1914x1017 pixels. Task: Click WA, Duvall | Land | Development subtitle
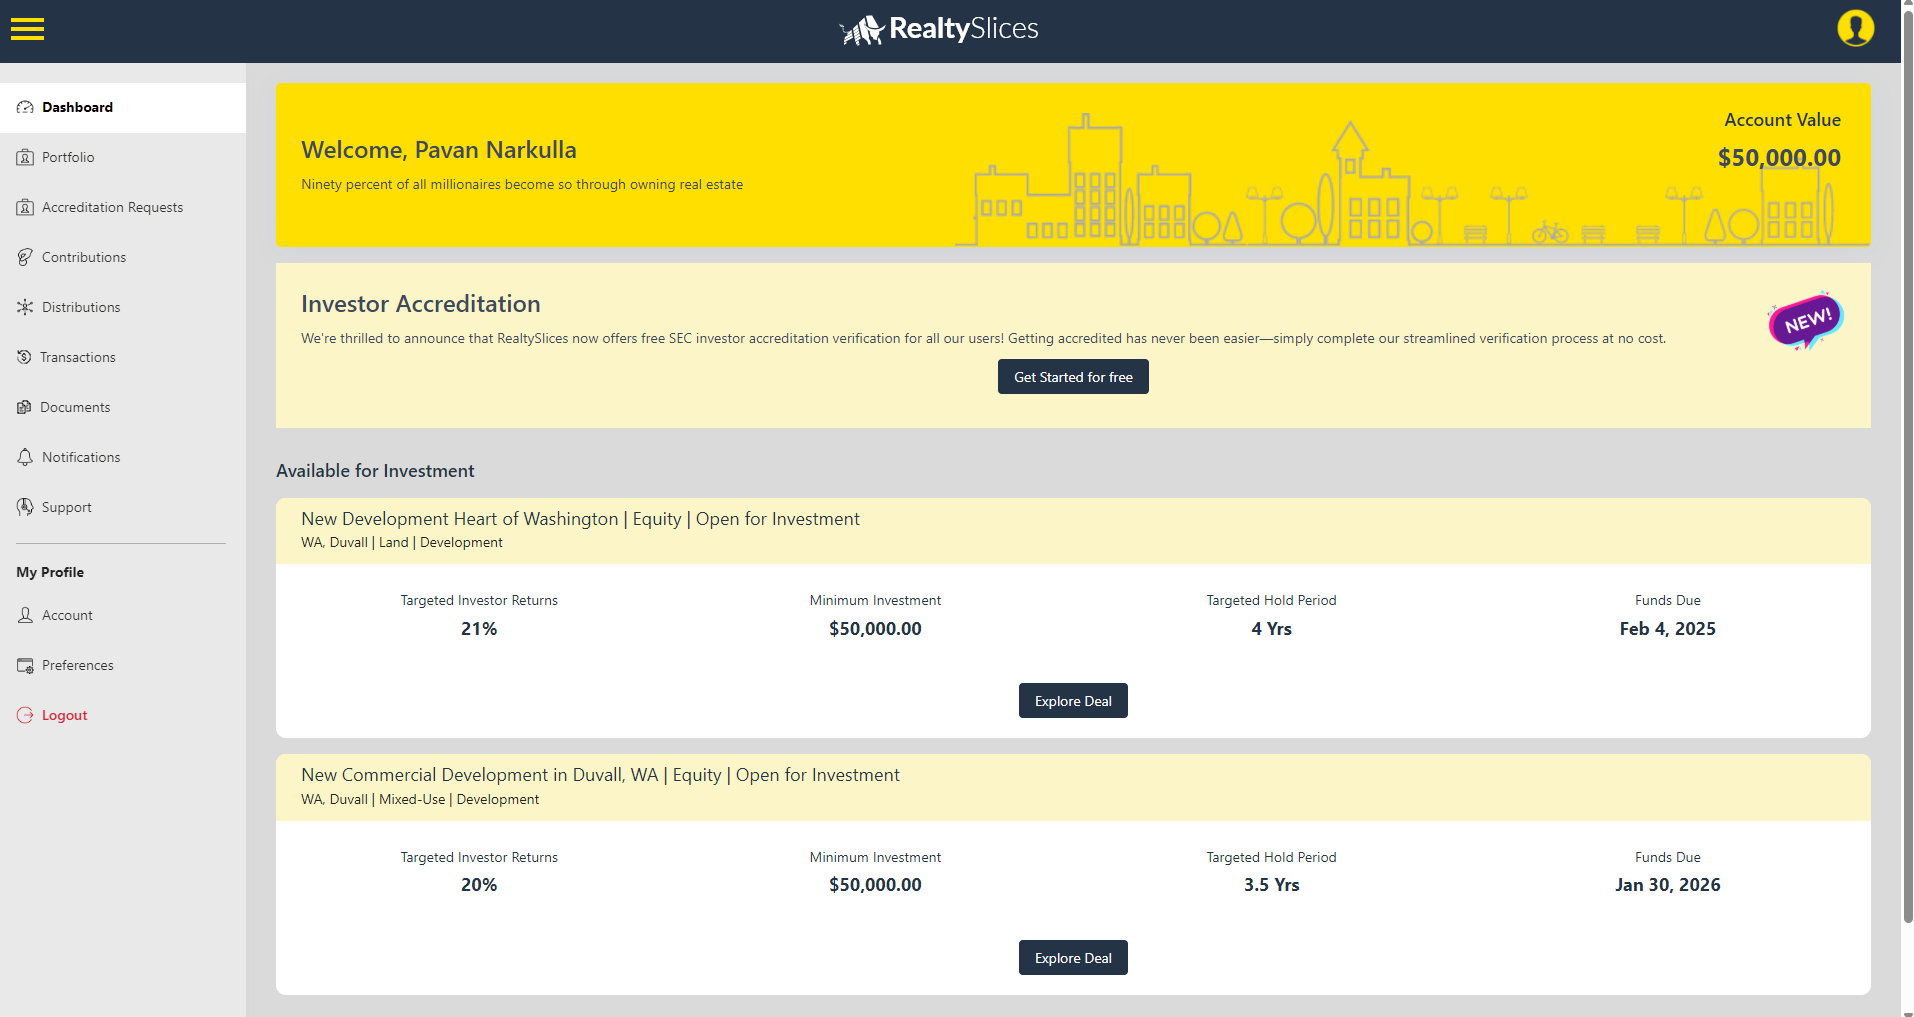click(402, 543)
